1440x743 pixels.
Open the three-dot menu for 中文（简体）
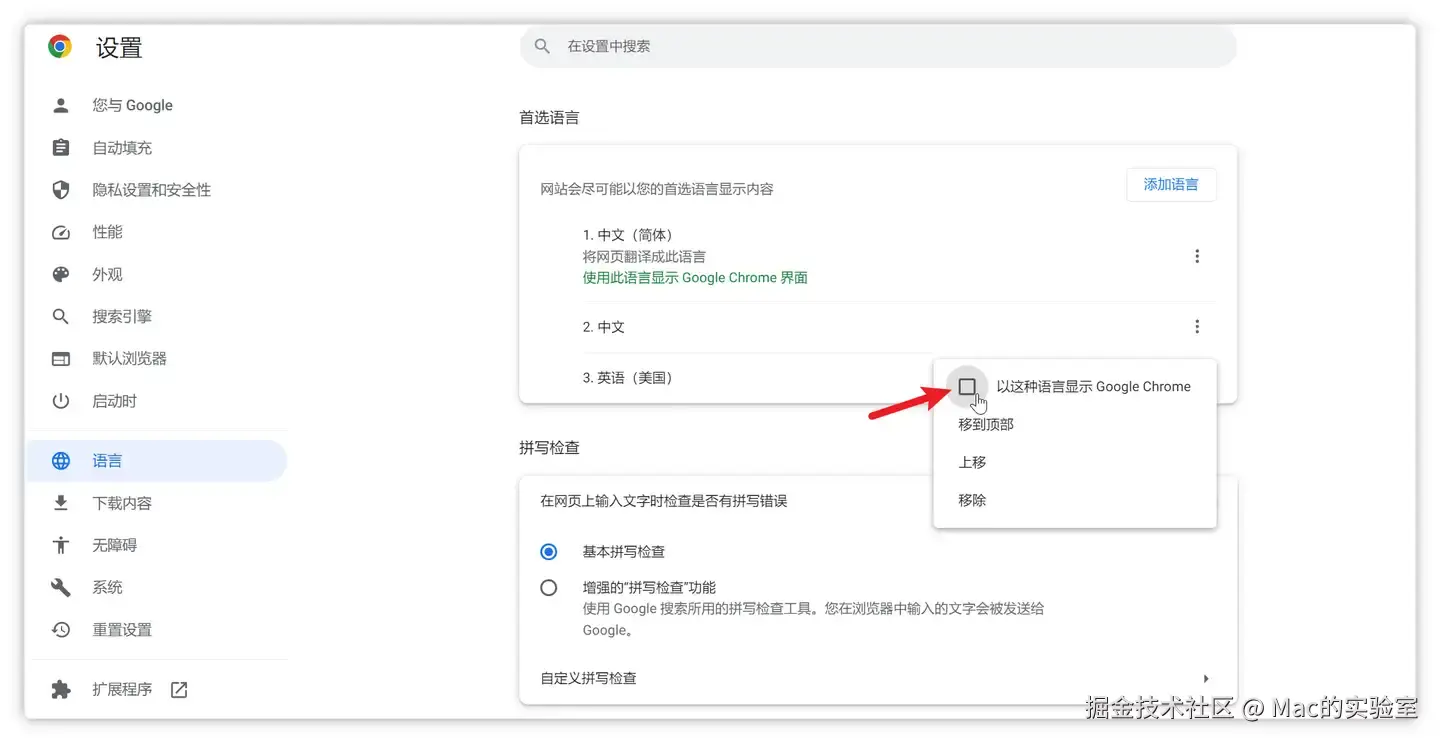[x=1197, y=256]
